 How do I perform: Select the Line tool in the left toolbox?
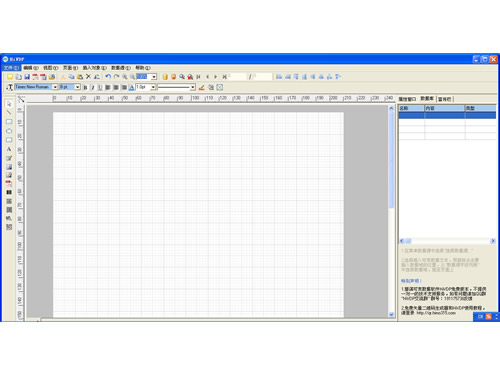tap(9, 112)
